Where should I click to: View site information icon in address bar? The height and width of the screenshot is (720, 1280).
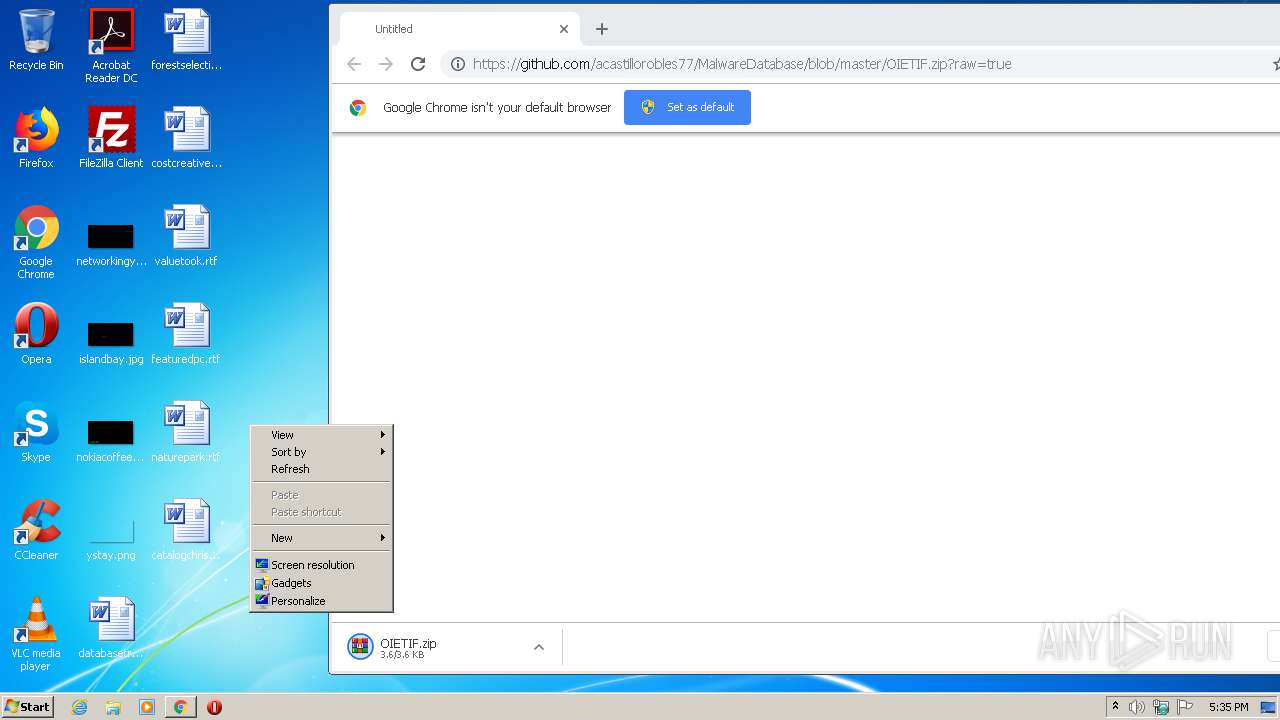click(457, 64)
